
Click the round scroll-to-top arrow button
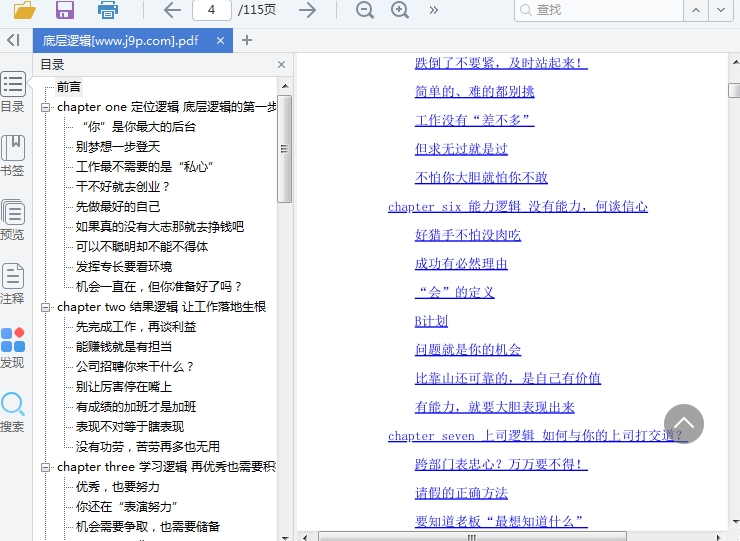(684, 424)
